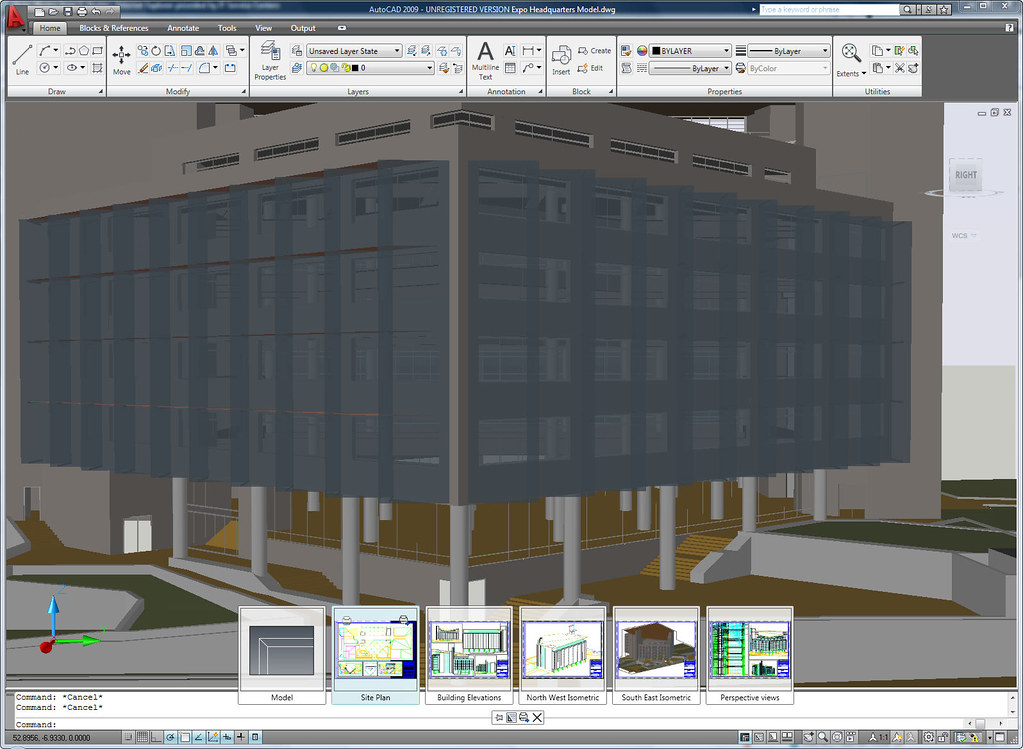Toggle Ortho mode in status bar
The height and width of the screenshot is (749, 1023).
pyautogui.click(x=156, y=738)
